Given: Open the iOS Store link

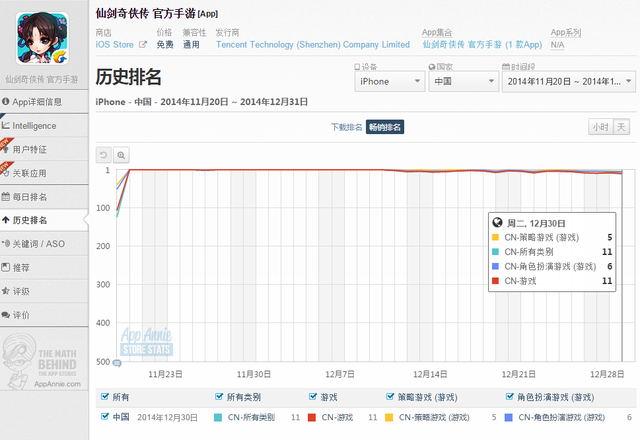Looking at the screenshot, I should 115,45.
